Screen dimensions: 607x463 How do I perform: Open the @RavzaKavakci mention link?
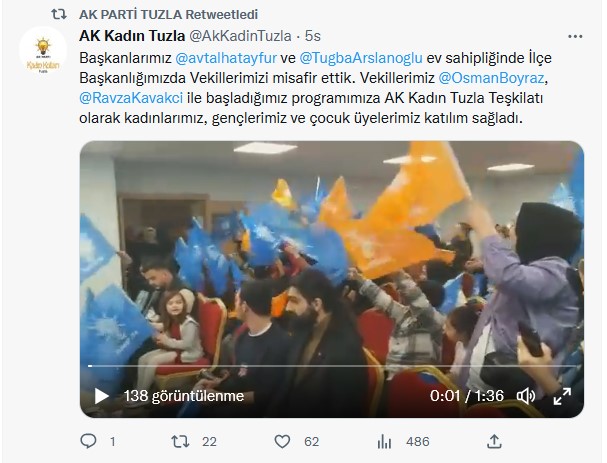coord(131,98)
